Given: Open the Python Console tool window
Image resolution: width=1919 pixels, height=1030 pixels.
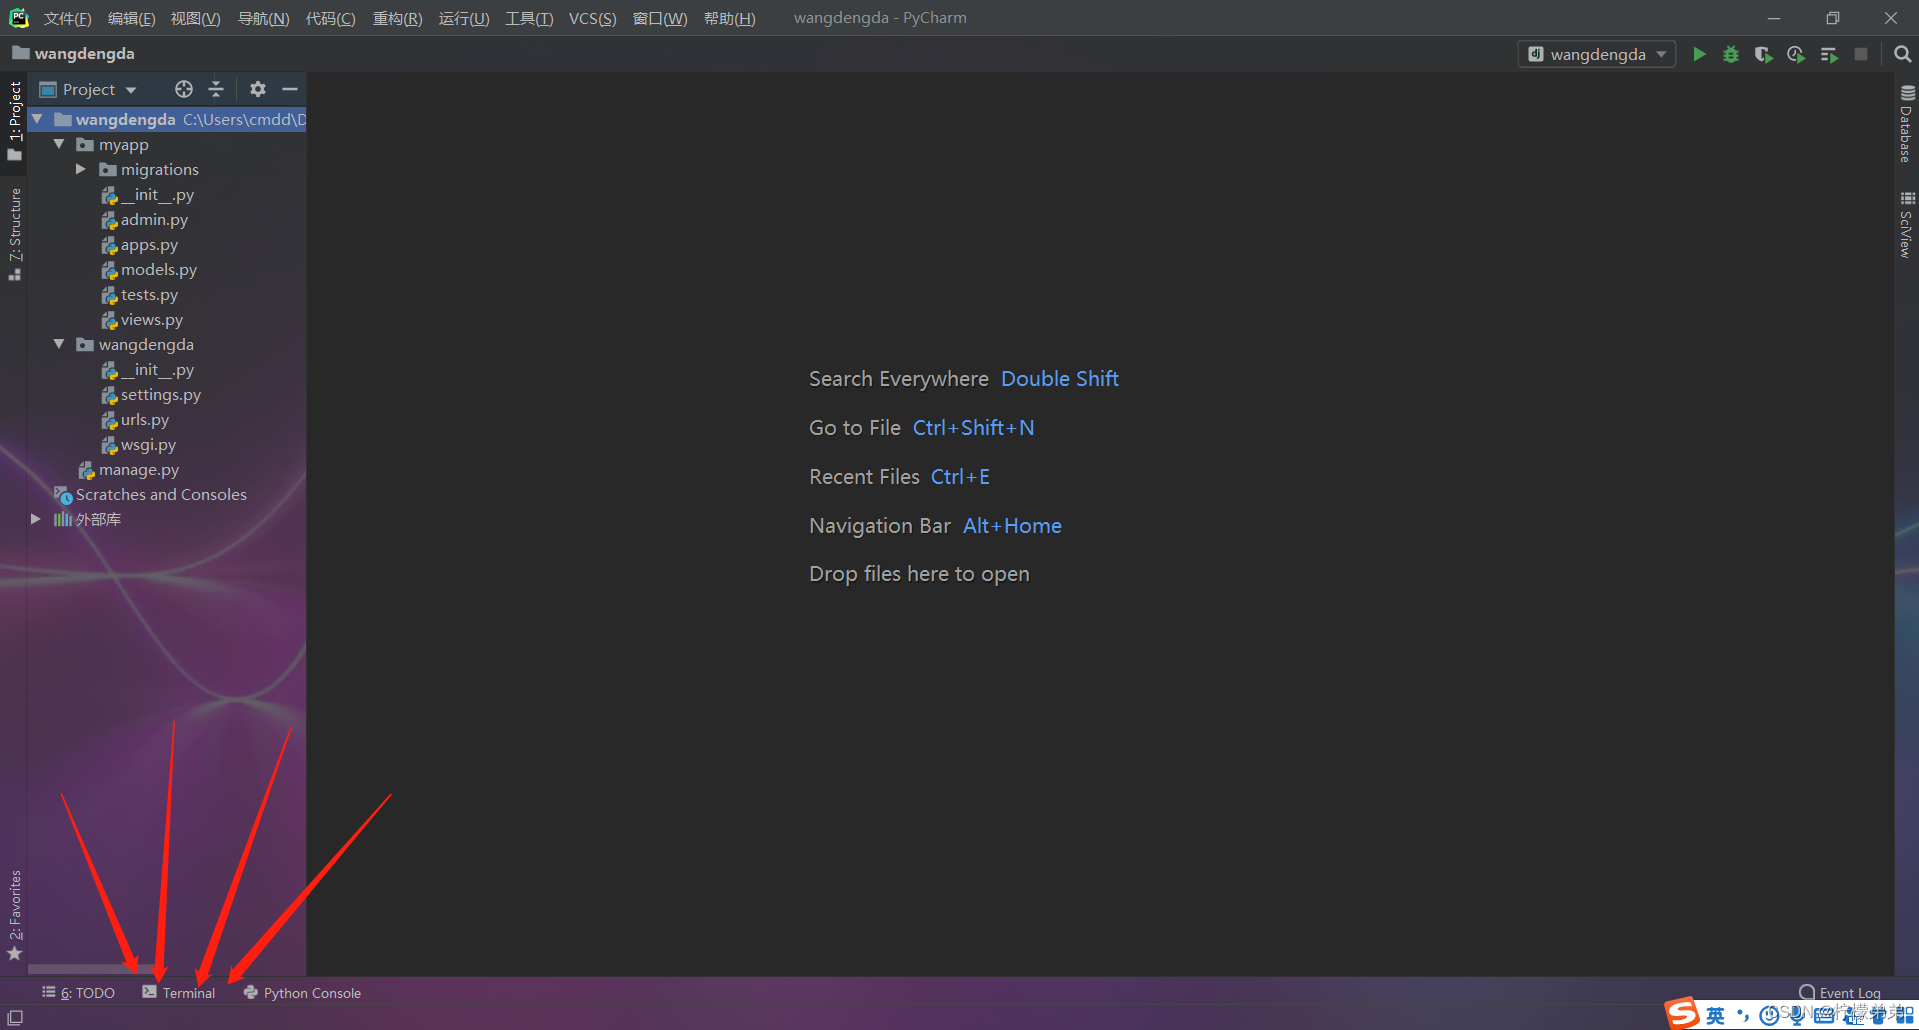Looking at the screenshot, I should point(302,993).
